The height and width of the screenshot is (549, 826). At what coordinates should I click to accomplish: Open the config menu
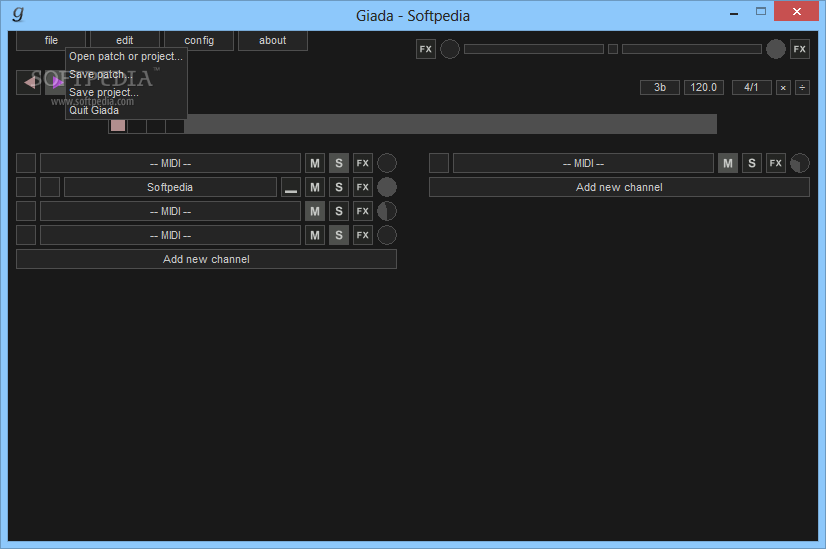[x=199, y=41]
